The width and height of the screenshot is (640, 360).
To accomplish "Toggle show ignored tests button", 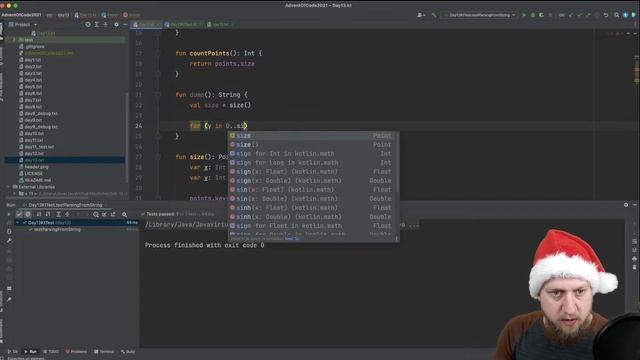I will pos(28,214).
